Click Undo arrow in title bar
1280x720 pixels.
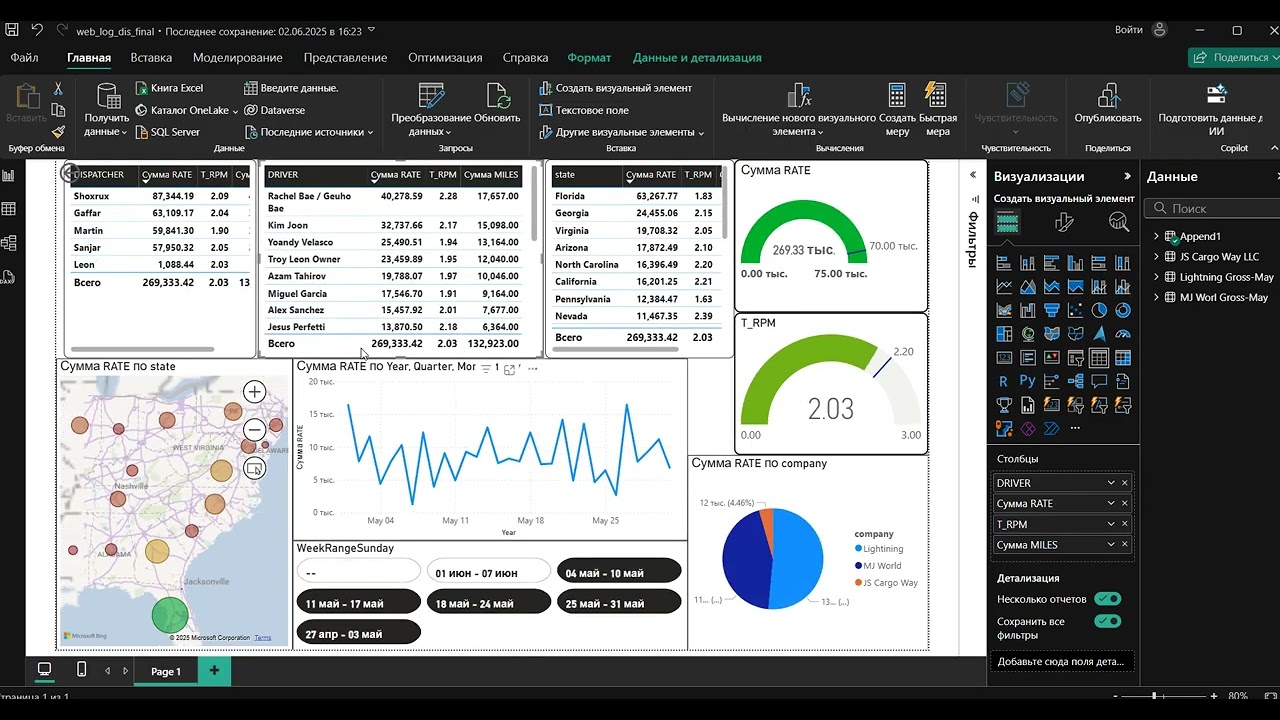click(37, 30)
